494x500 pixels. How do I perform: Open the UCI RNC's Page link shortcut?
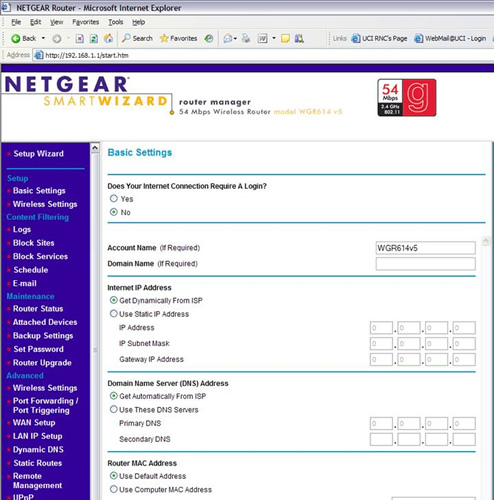click(x=380, y=39)
